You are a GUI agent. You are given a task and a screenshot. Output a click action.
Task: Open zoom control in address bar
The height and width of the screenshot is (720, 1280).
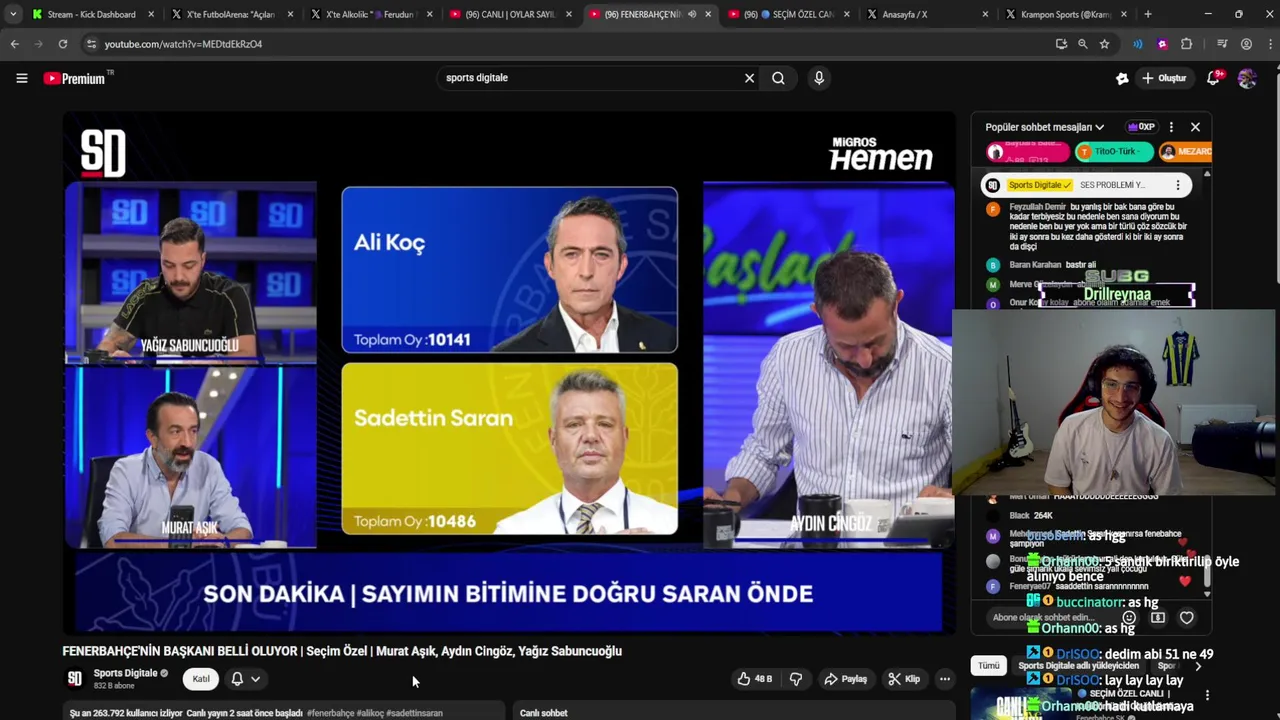(x=1083, y=44)
